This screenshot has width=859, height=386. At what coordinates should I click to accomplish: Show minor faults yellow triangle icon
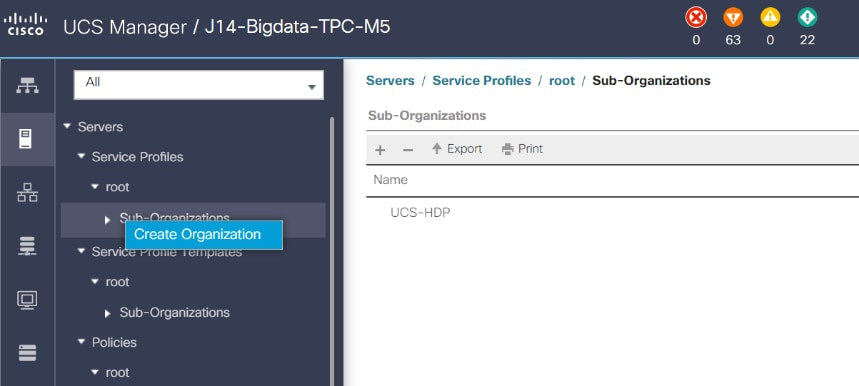point(770,18)
